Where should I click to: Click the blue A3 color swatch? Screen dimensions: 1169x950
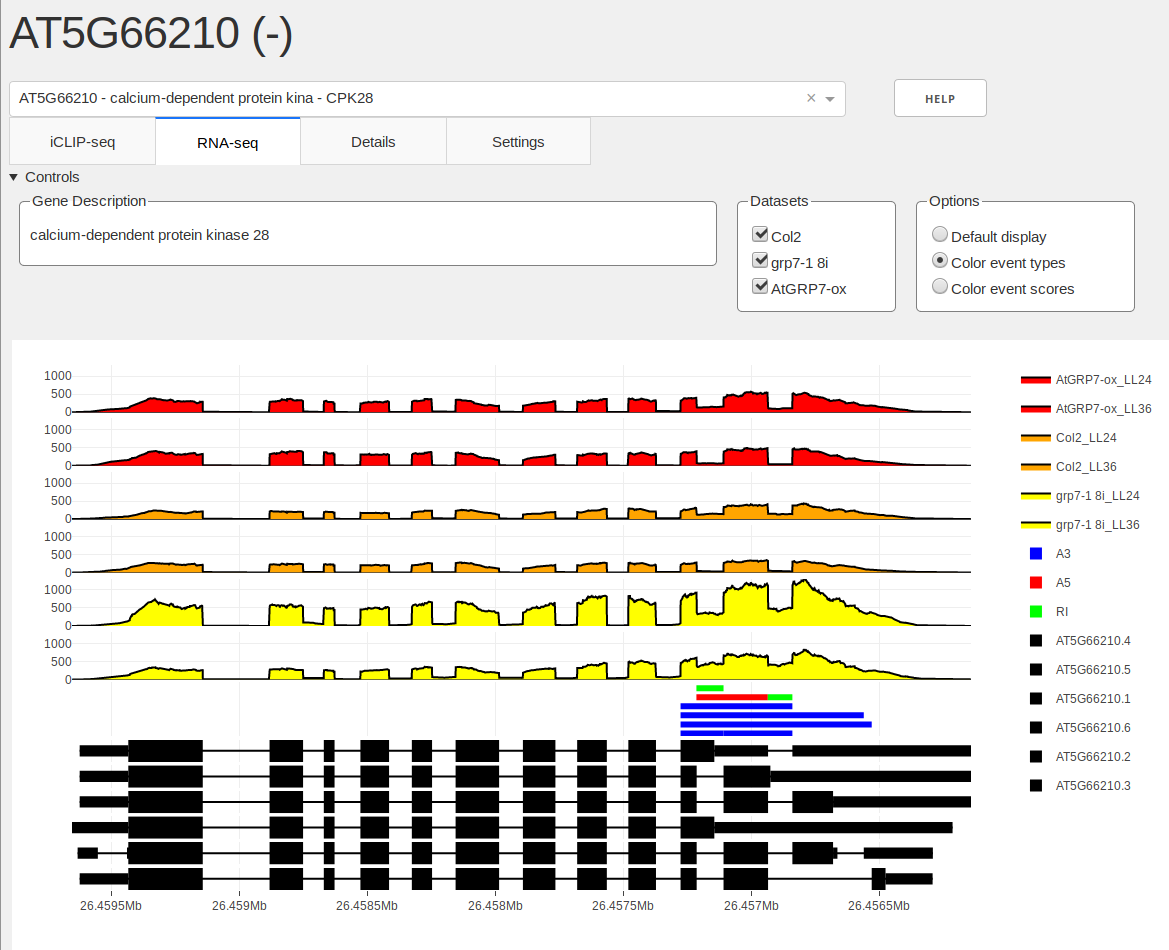click(1036, 553)
